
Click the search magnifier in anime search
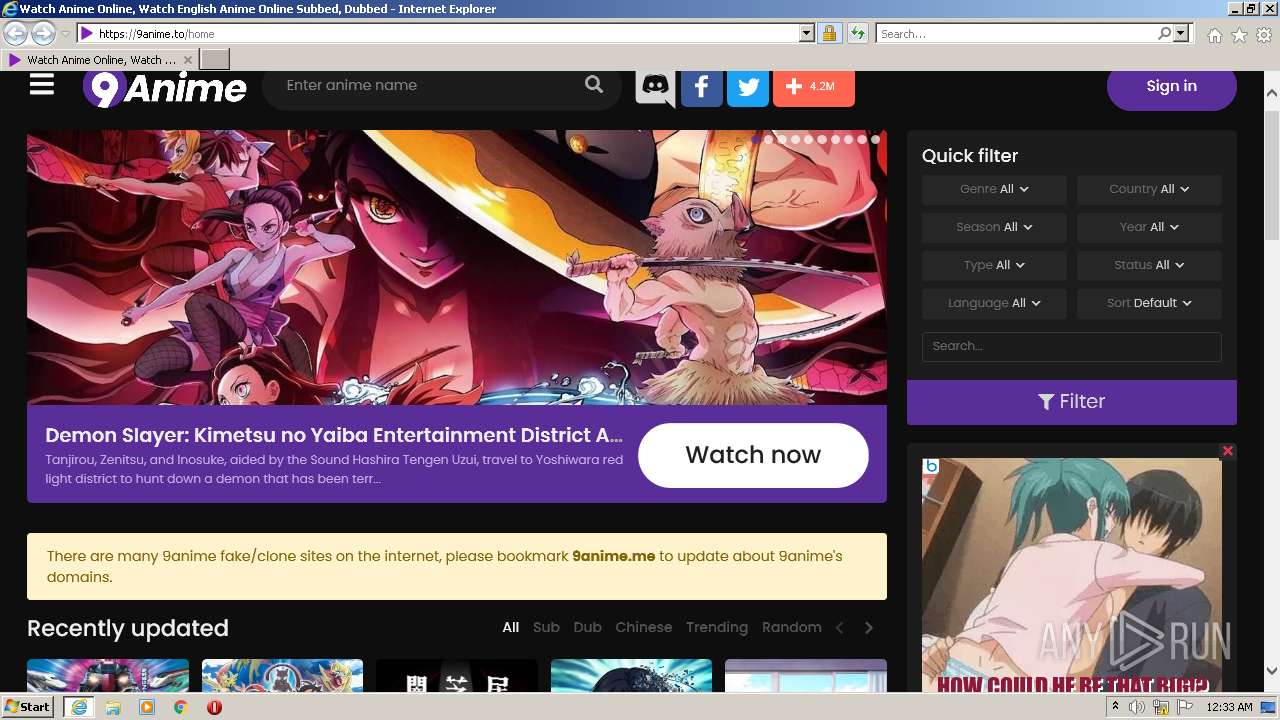pos(594,85)
